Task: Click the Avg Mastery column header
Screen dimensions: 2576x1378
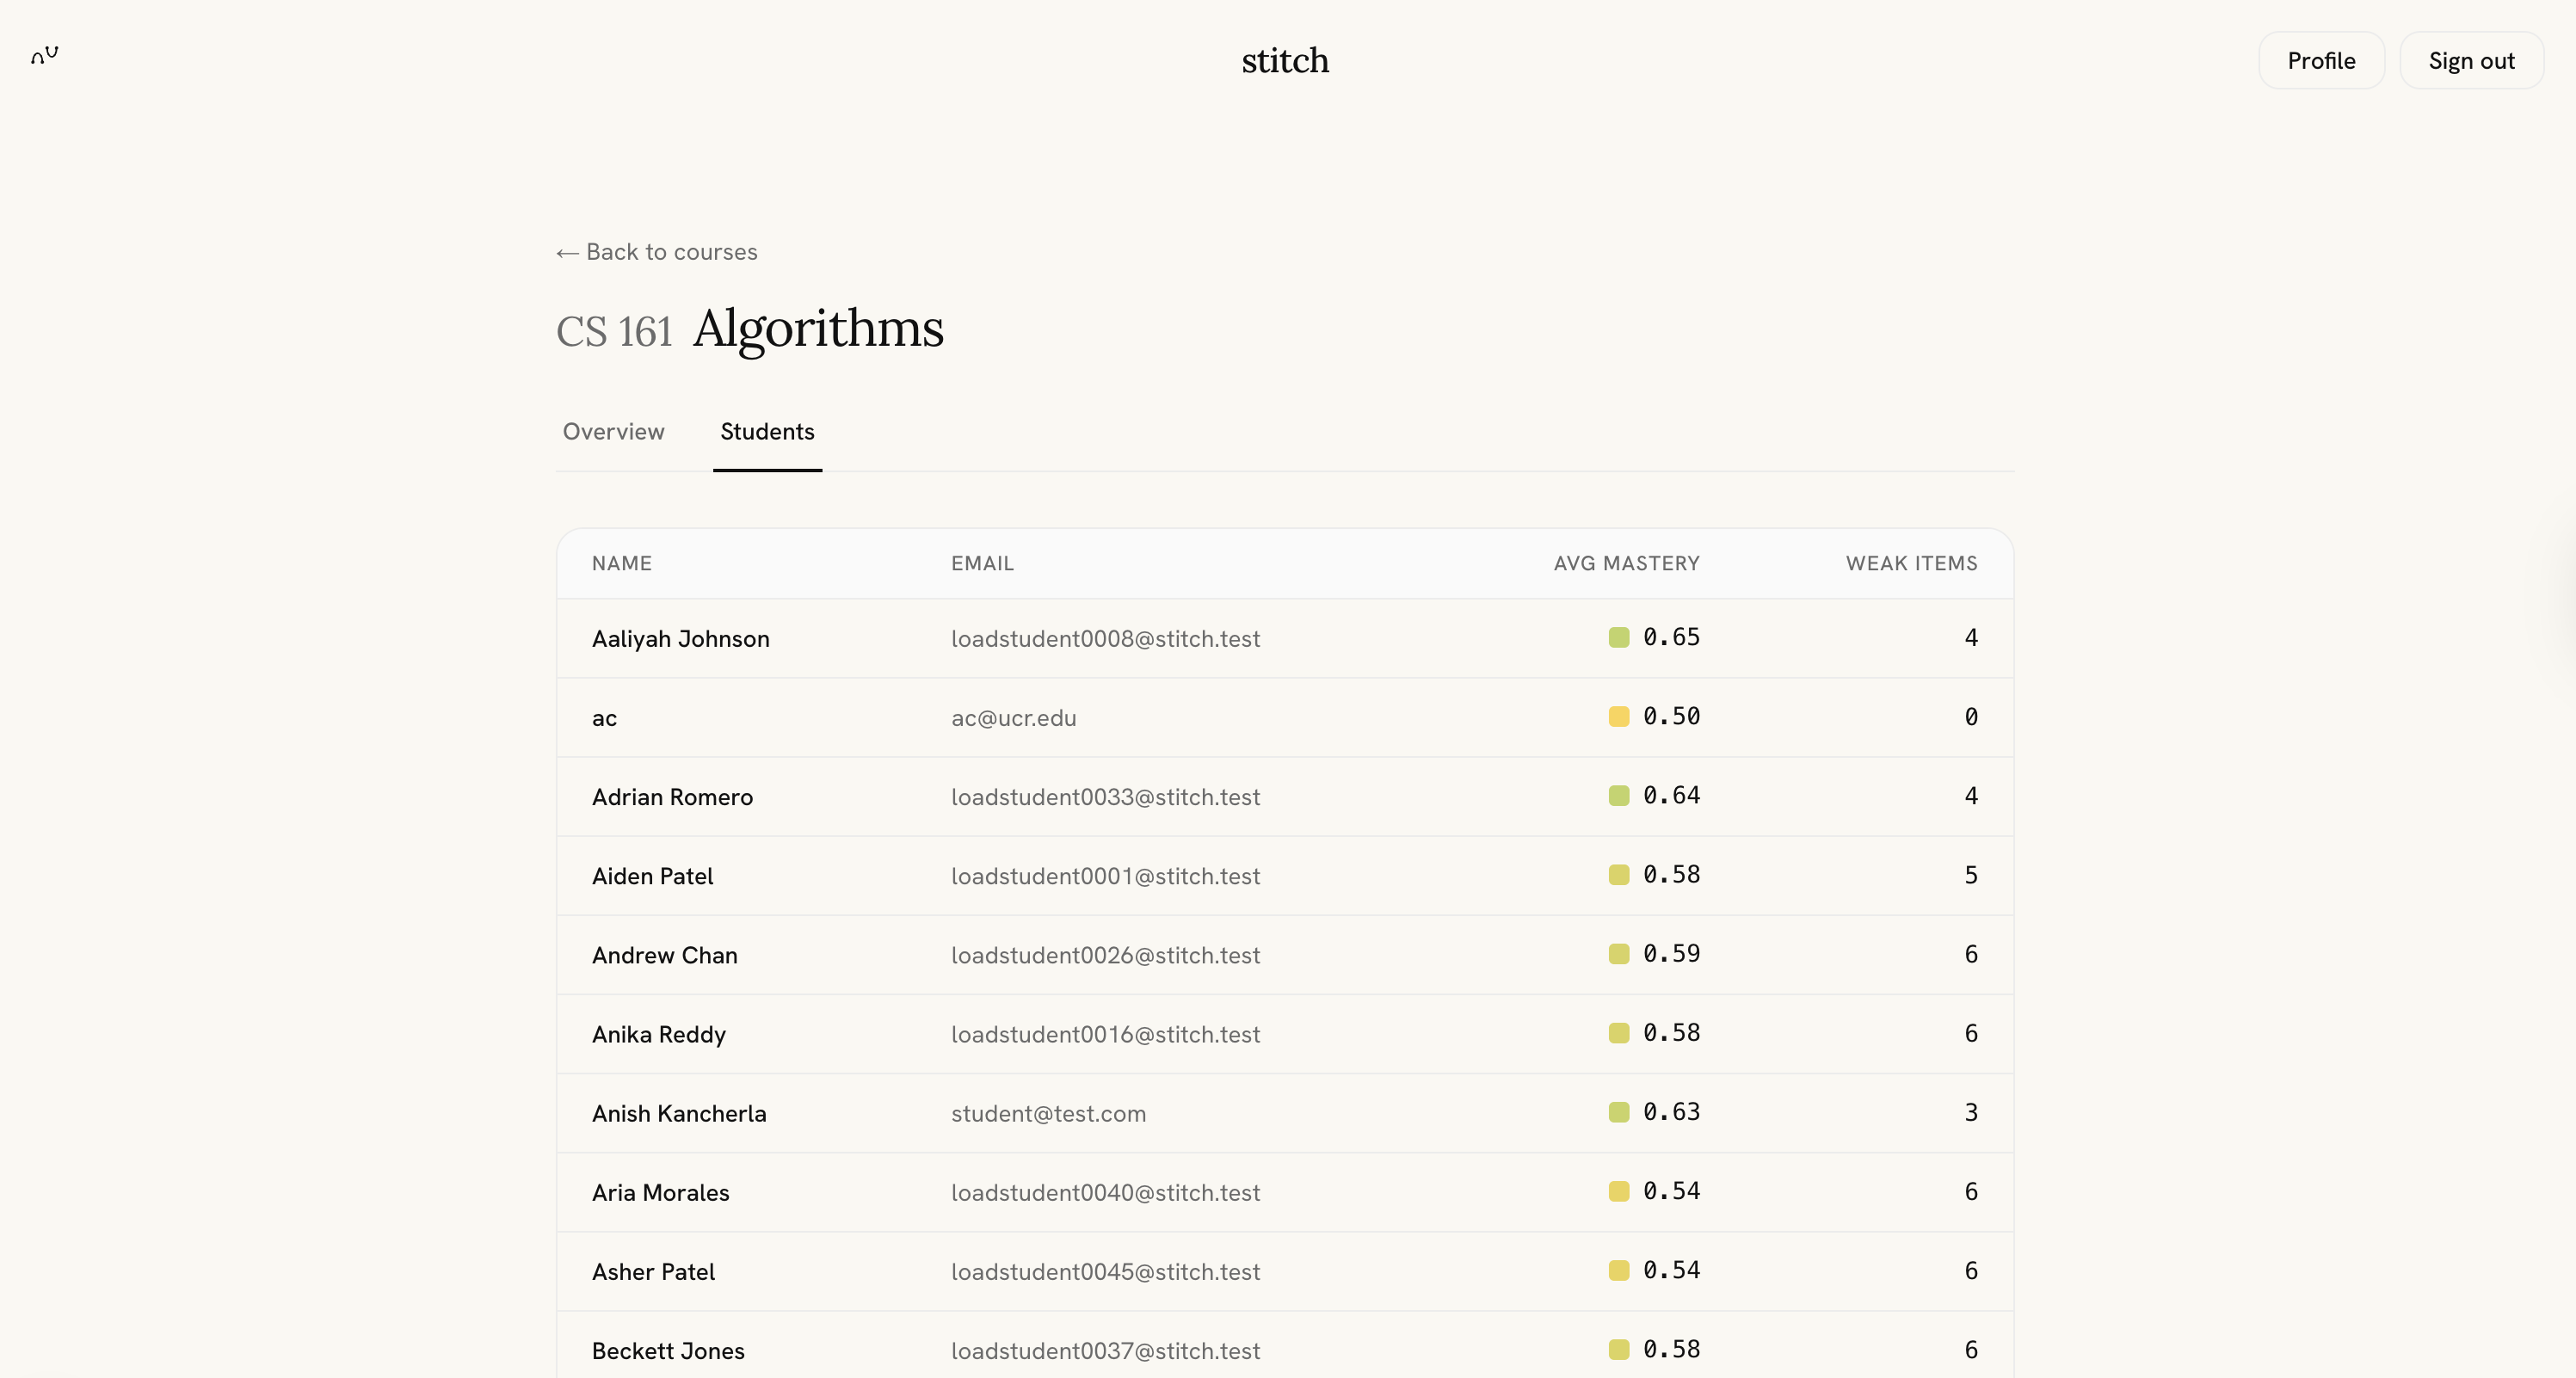Action: (x=1626, y=563)
